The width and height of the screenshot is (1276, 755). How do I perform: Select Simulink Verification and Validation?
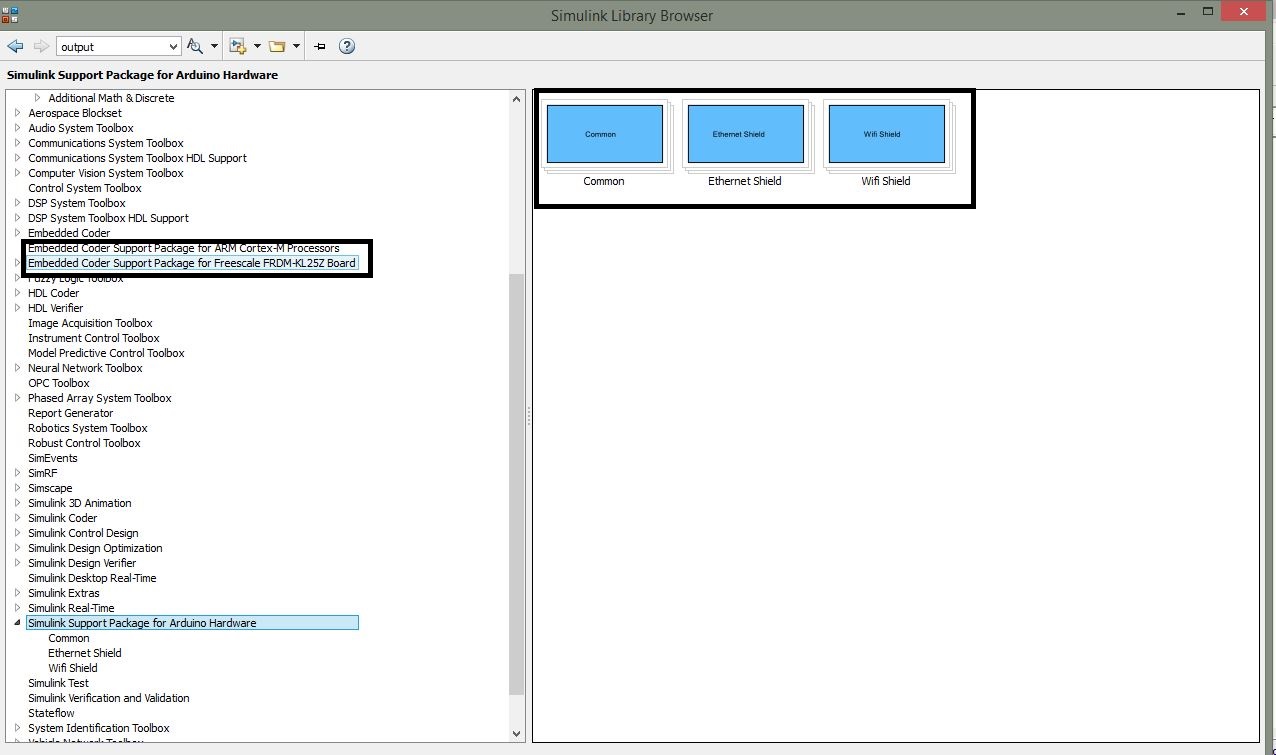coord(109,698)
